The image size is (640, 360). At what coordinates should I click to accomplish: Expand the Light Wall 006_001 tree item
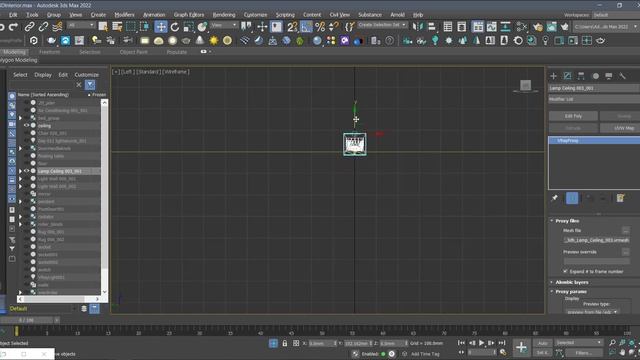[x=20, y=179]
